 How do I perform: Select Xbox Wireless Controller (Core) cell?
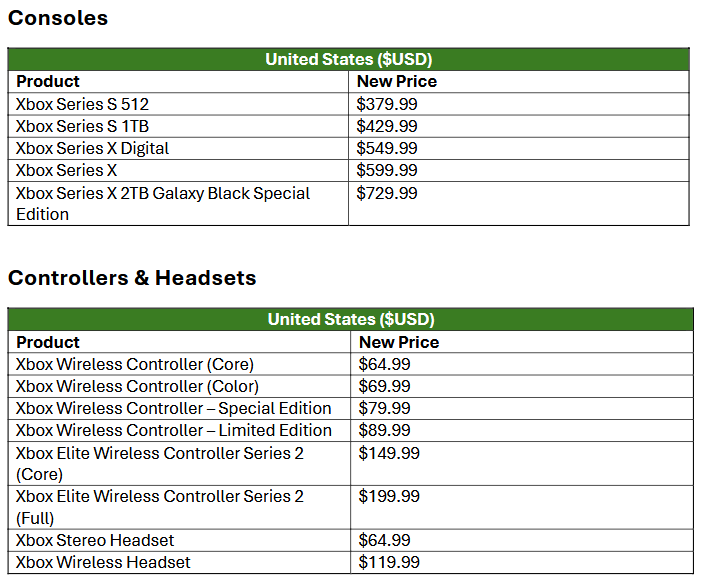[135, 364]
